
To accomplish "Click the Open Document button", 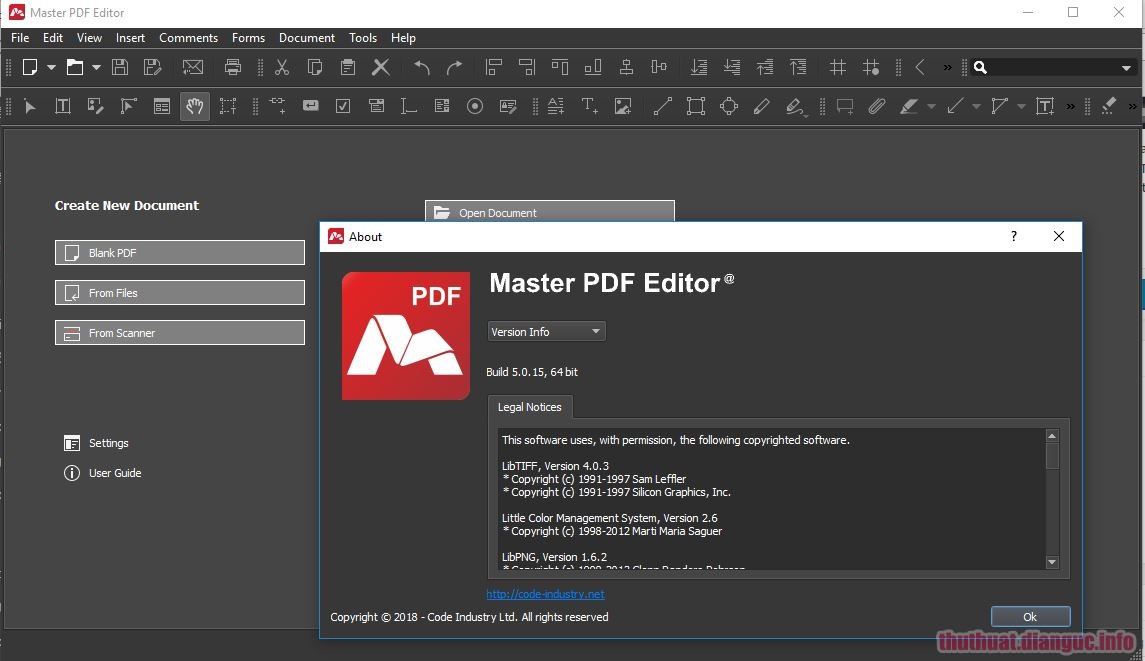I will pos(550,212).
